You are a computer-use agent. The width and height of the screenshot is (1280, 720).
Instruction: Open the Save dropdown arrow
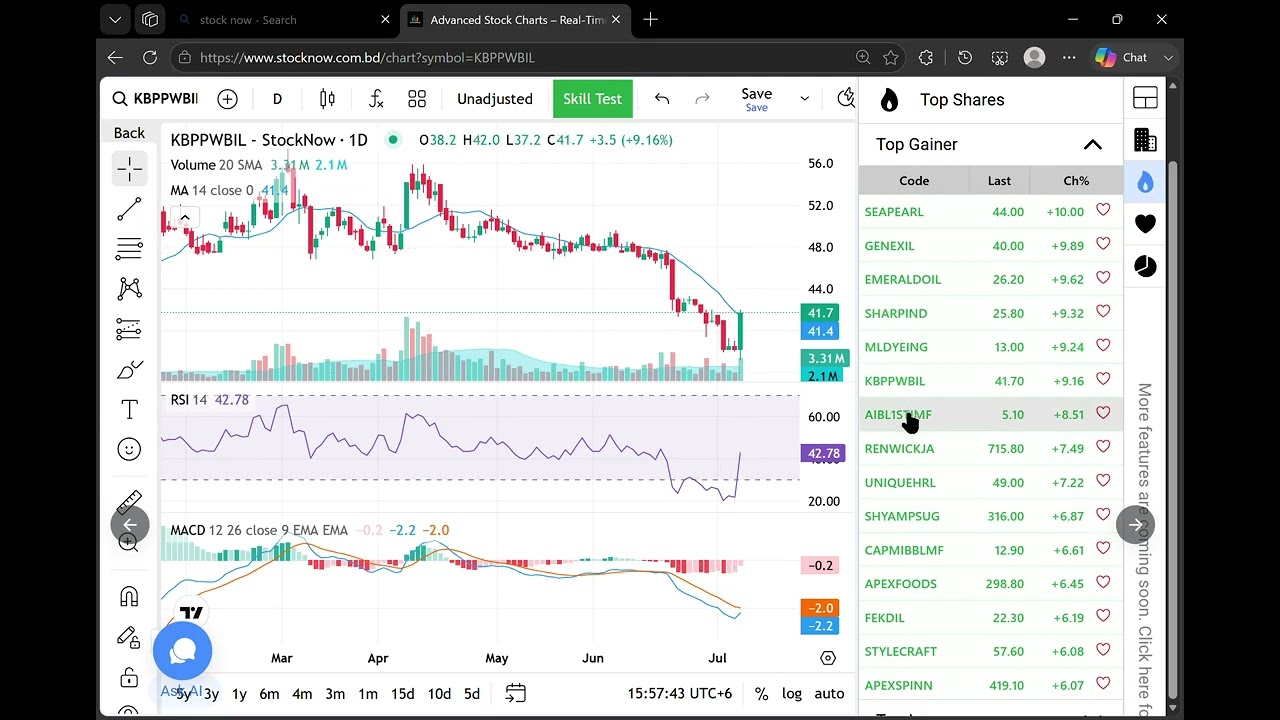(804, 99)
